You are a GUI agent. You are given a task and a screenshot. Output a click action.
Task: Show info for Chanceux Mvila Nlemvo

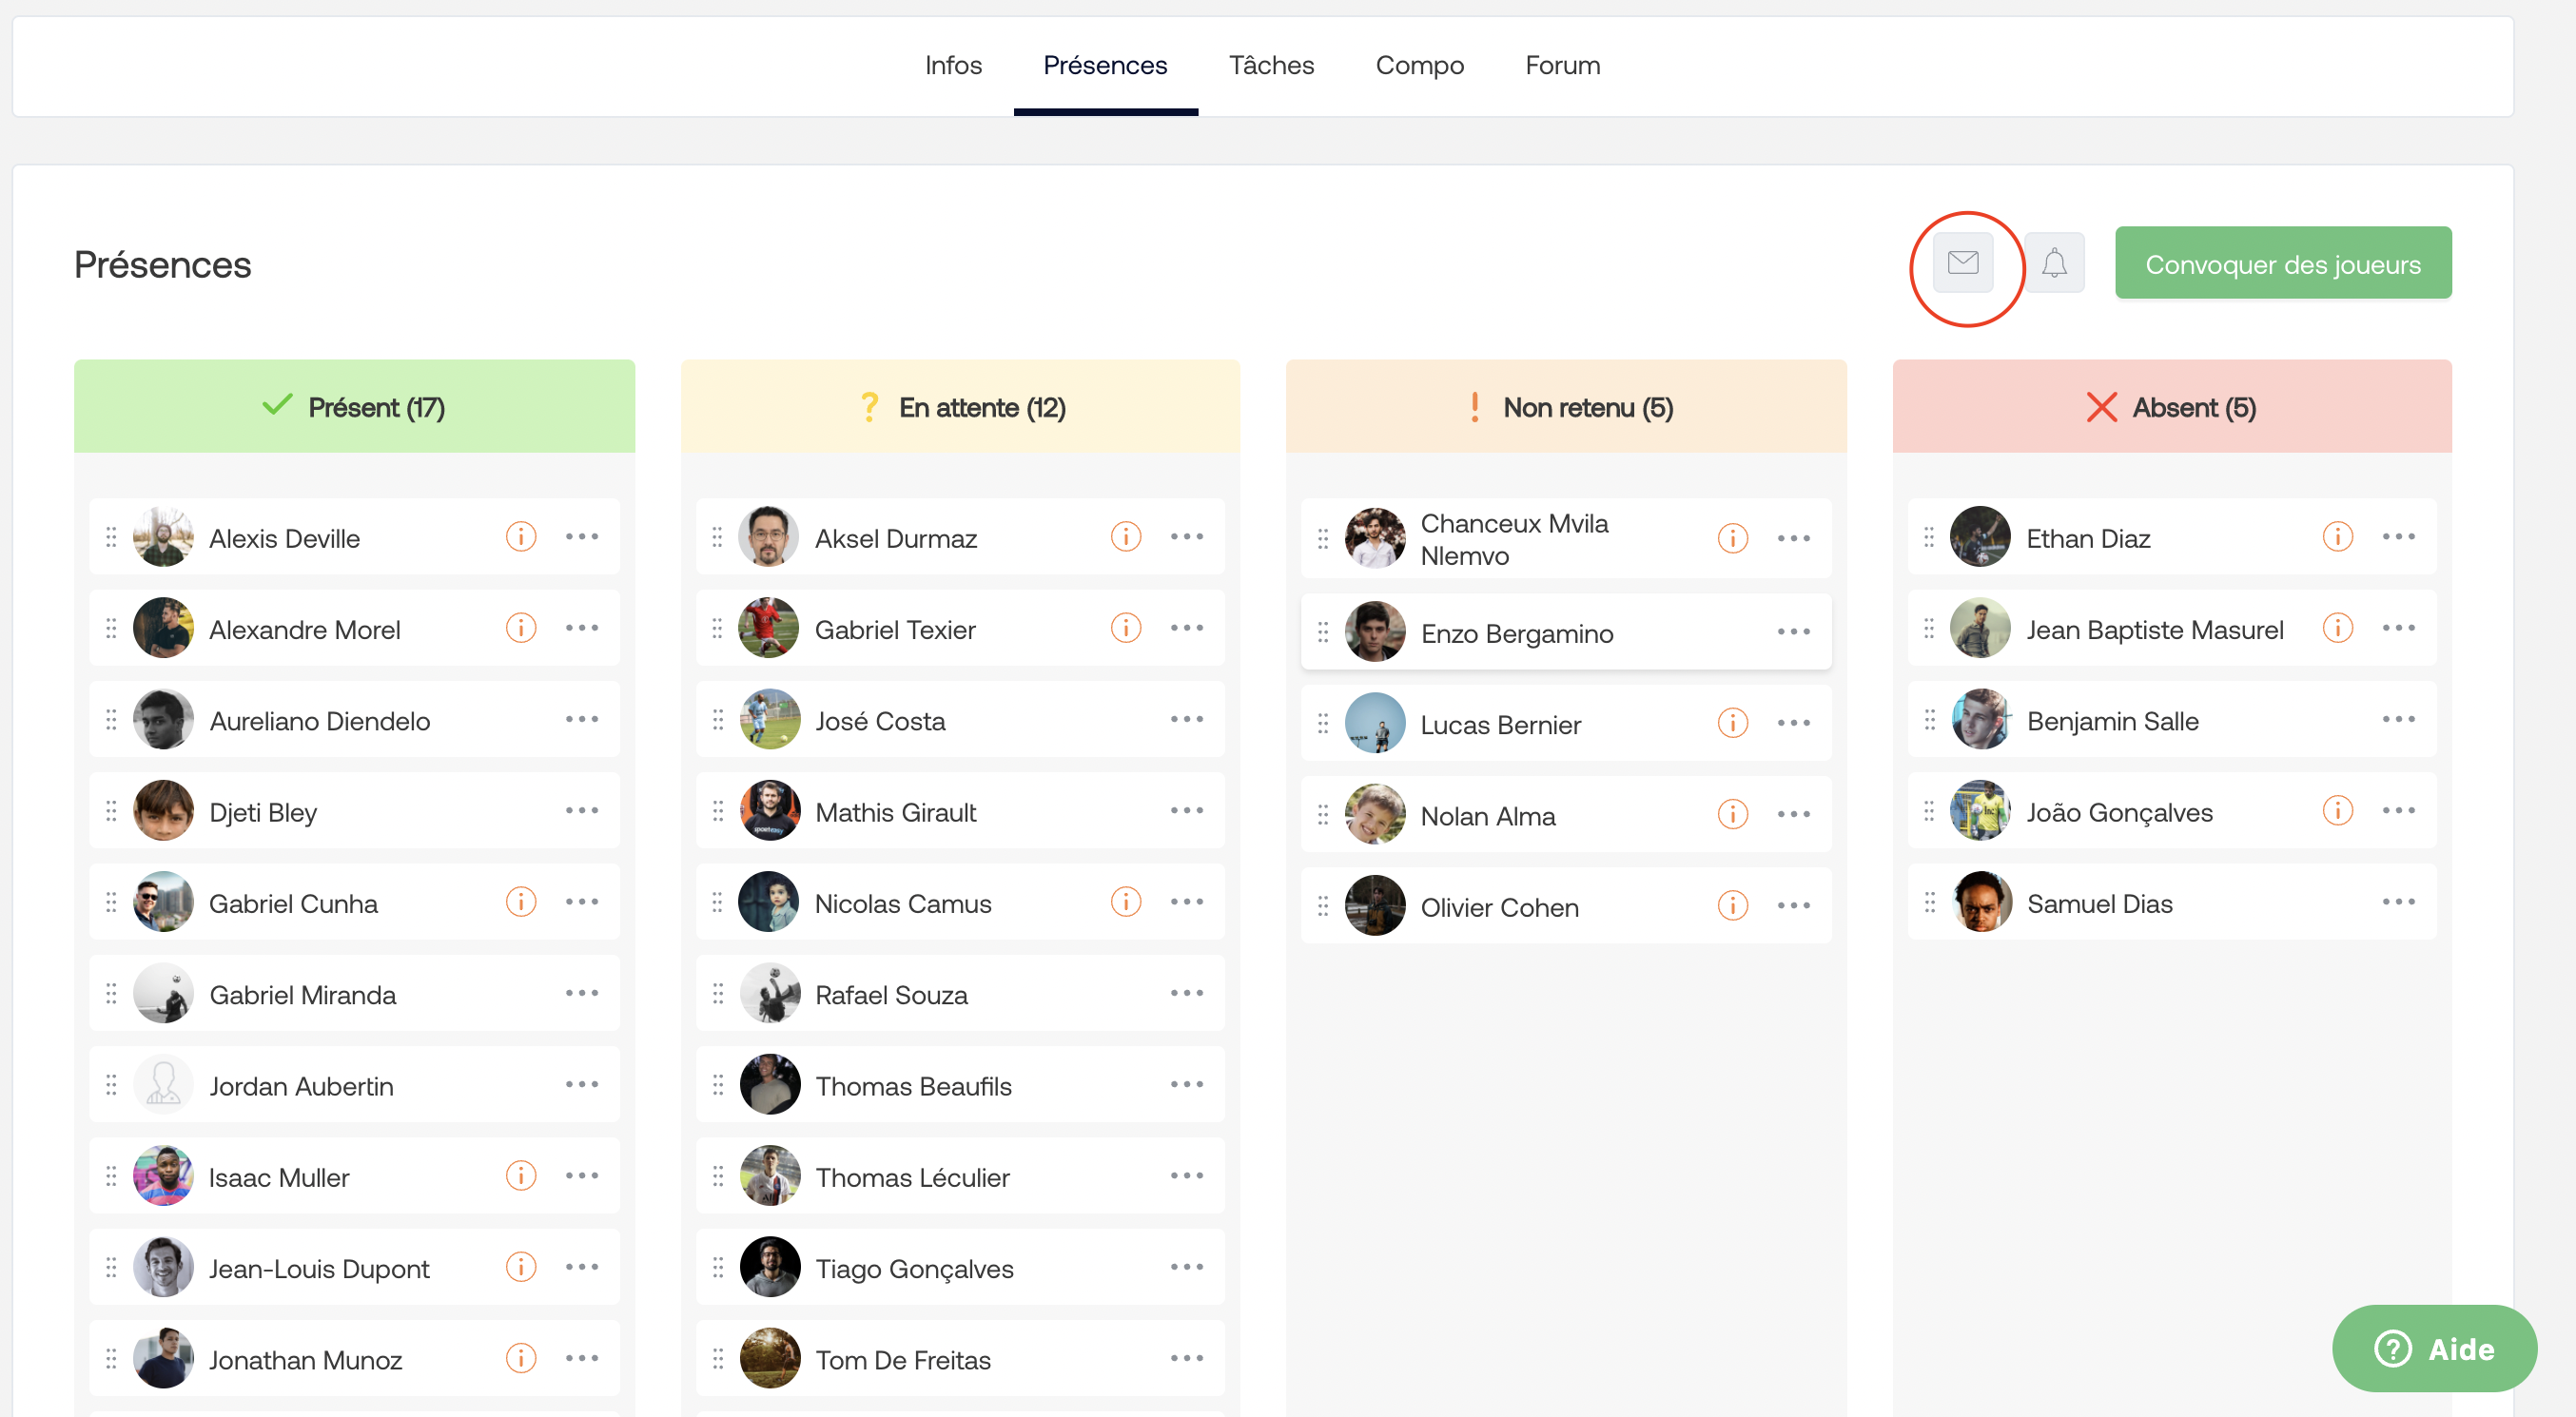coord(1733,539)
